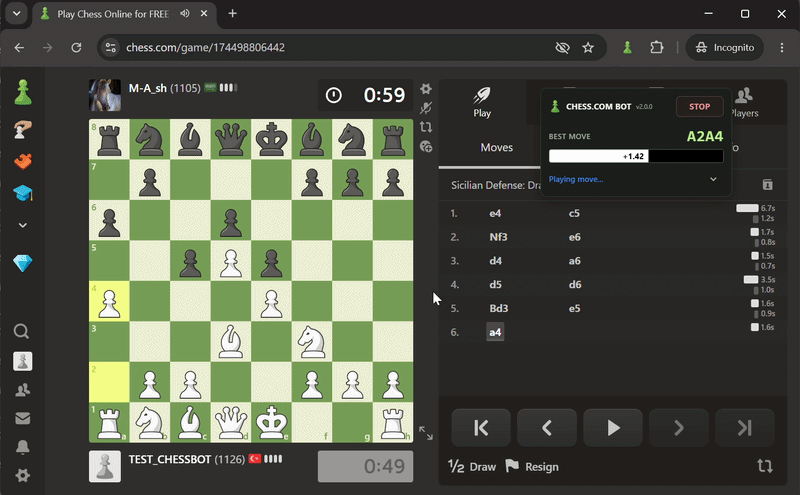Select black's move a6 in row 3
Viewport: 800px width, 495px height.
574,261
